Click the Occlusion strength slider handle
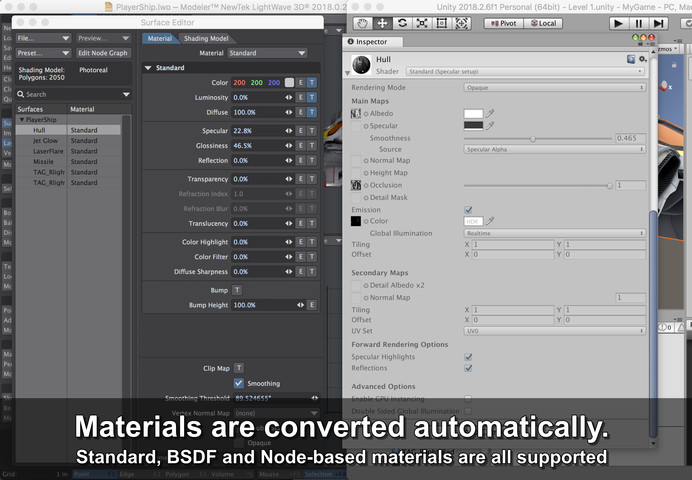Image resolution: width=692 pixels, height=480 pixels. click(609, 186)
